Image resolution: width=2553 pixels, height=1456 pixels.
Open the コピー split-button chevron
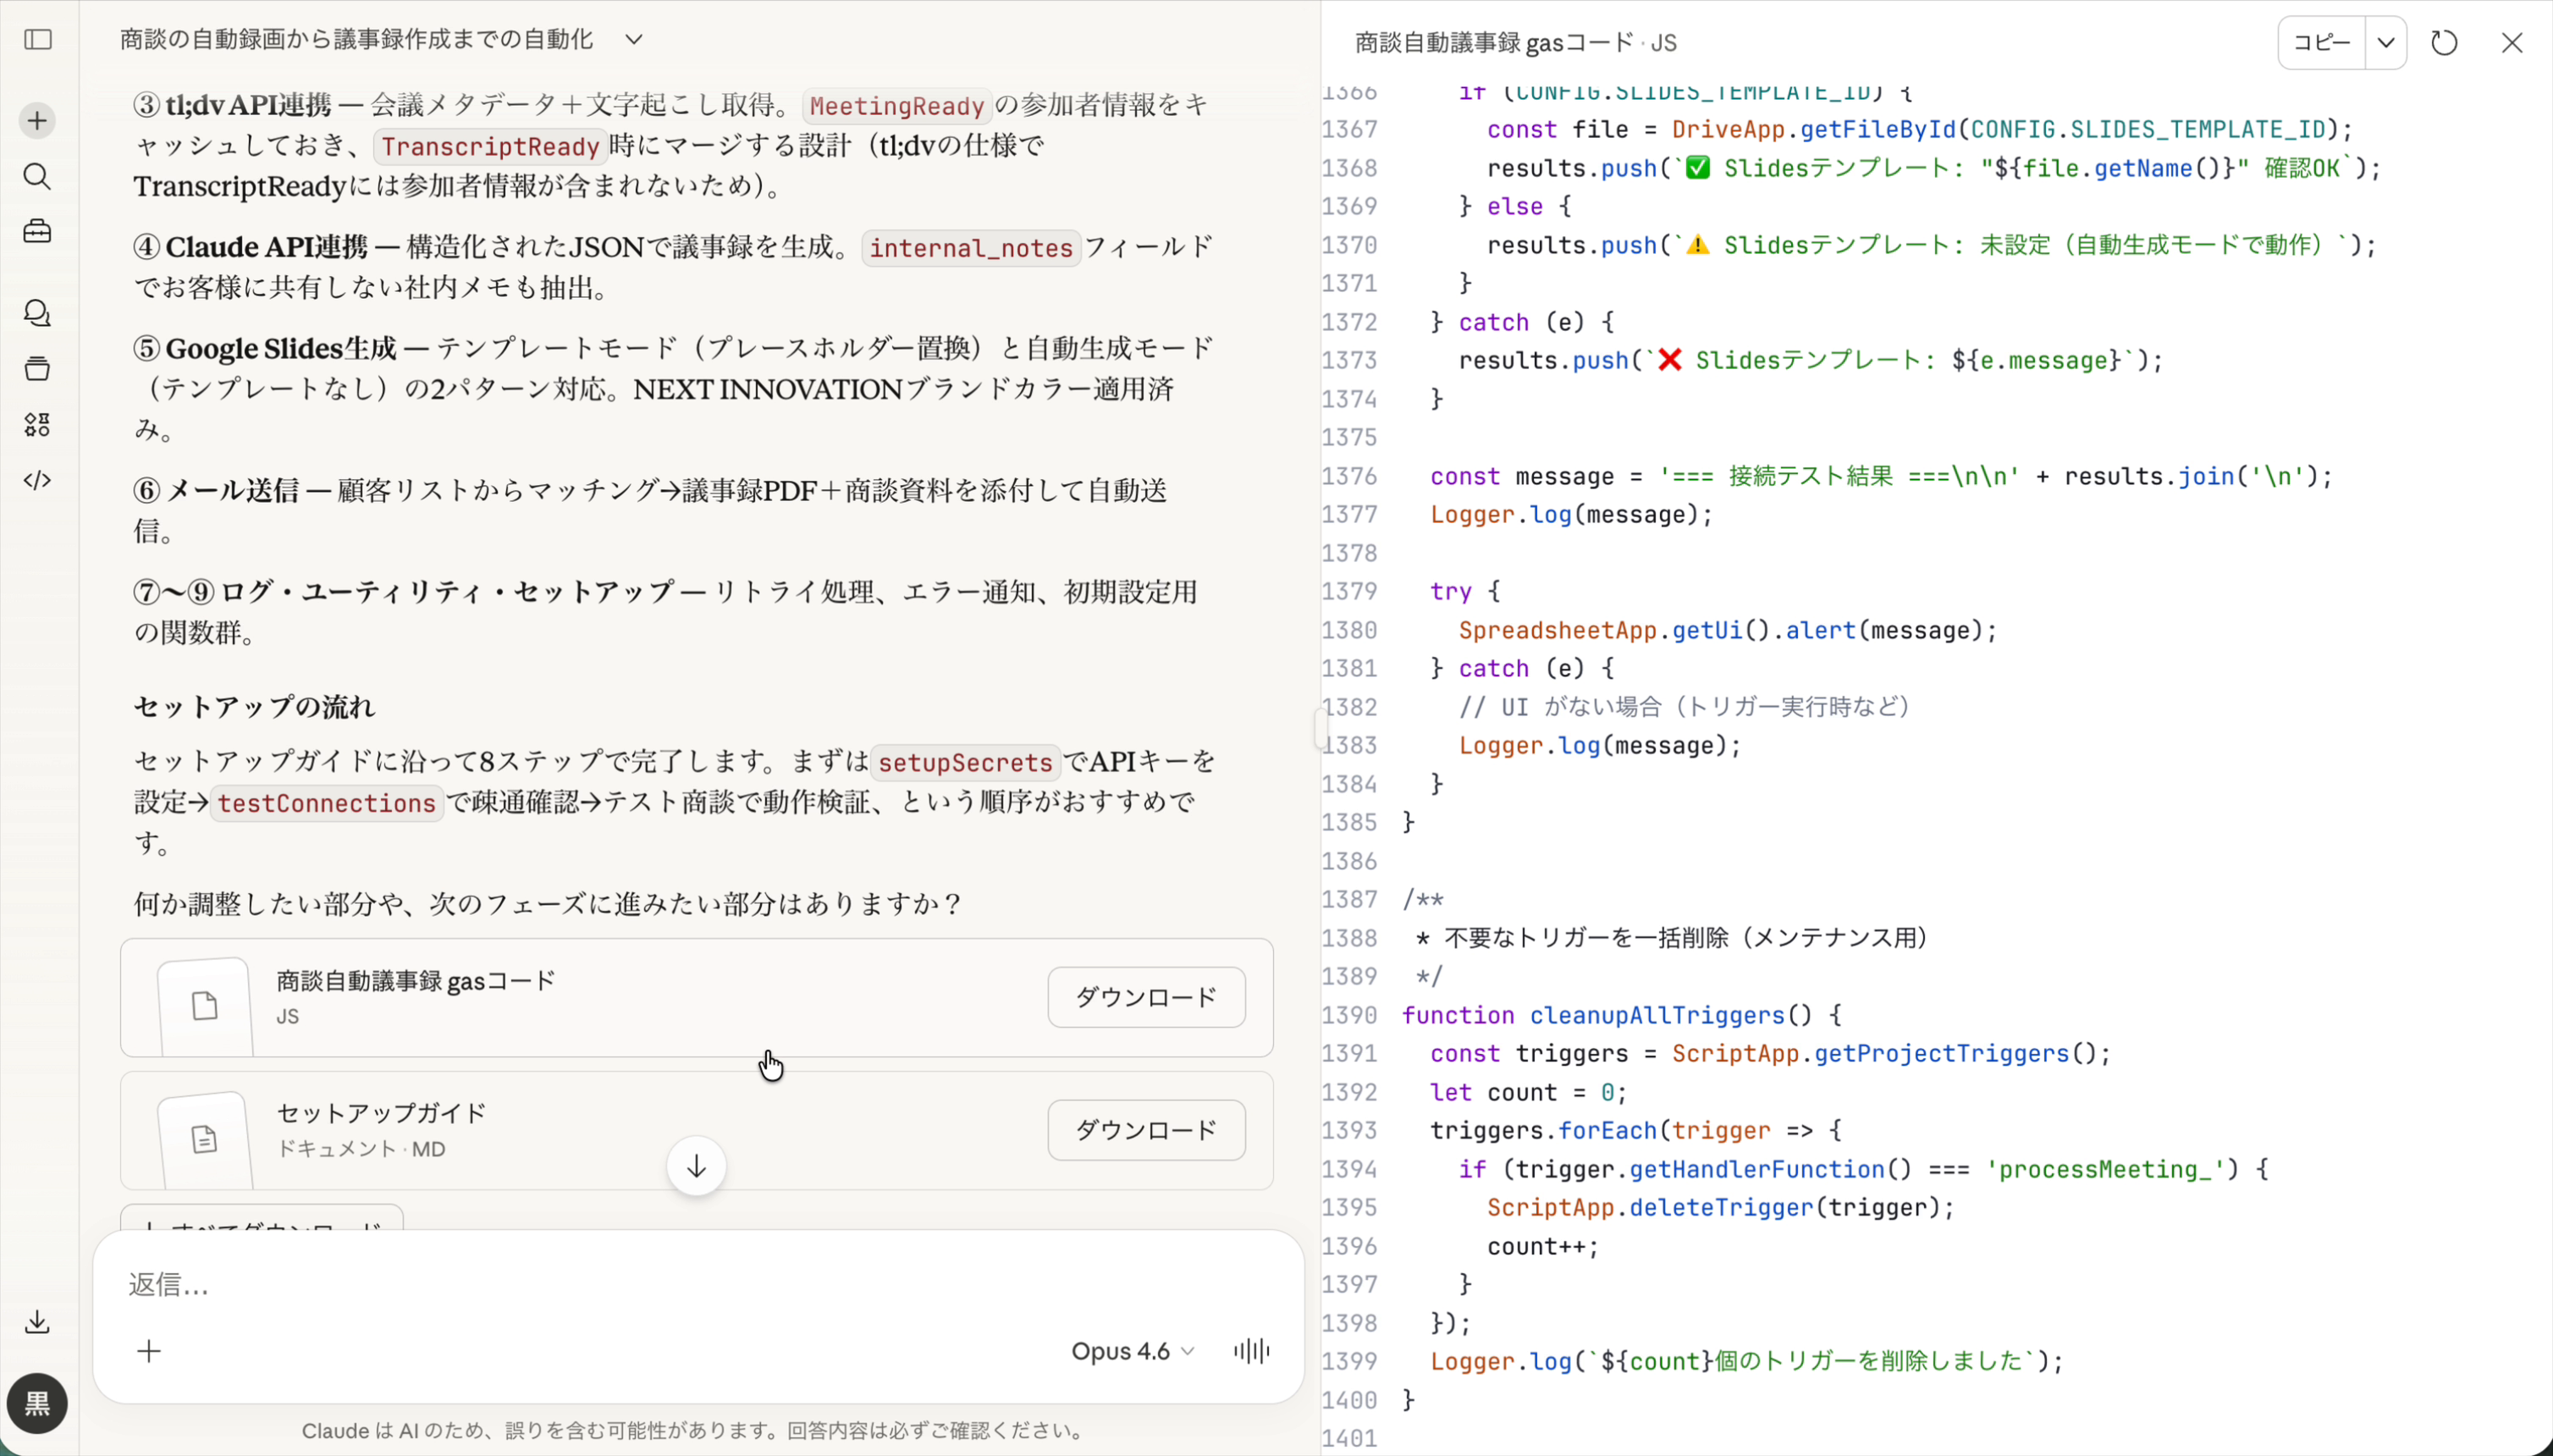(2386, 42)
